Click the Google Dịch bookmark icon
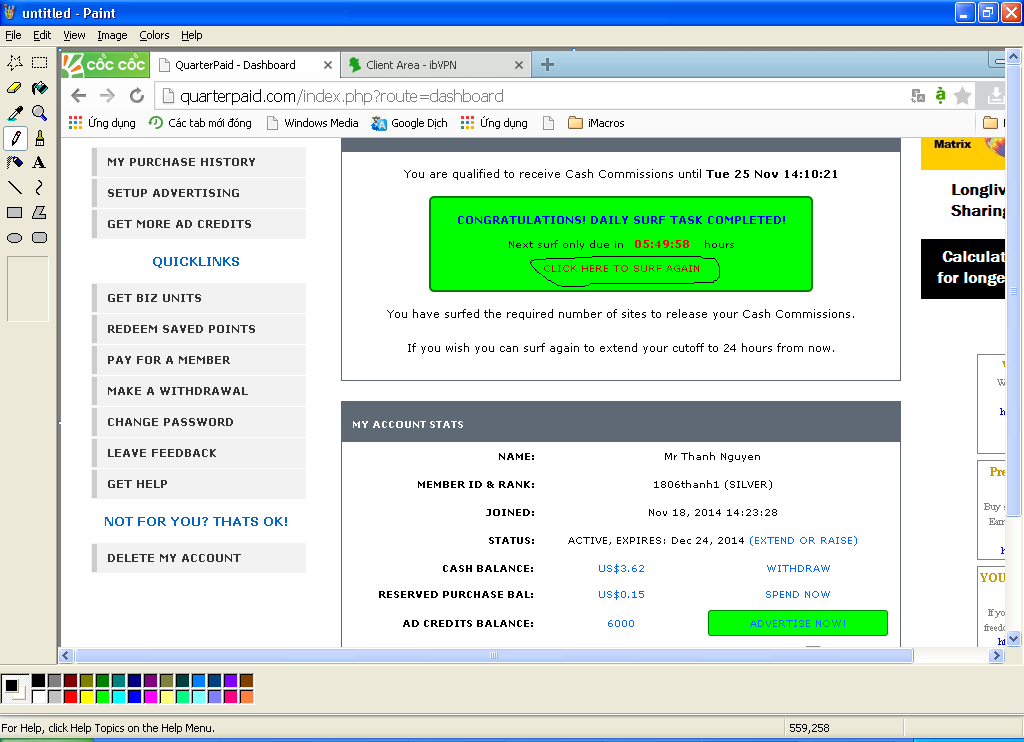The height and width of the screenshot is (742, 1024). pyautogui.click(x=379, y=123)
